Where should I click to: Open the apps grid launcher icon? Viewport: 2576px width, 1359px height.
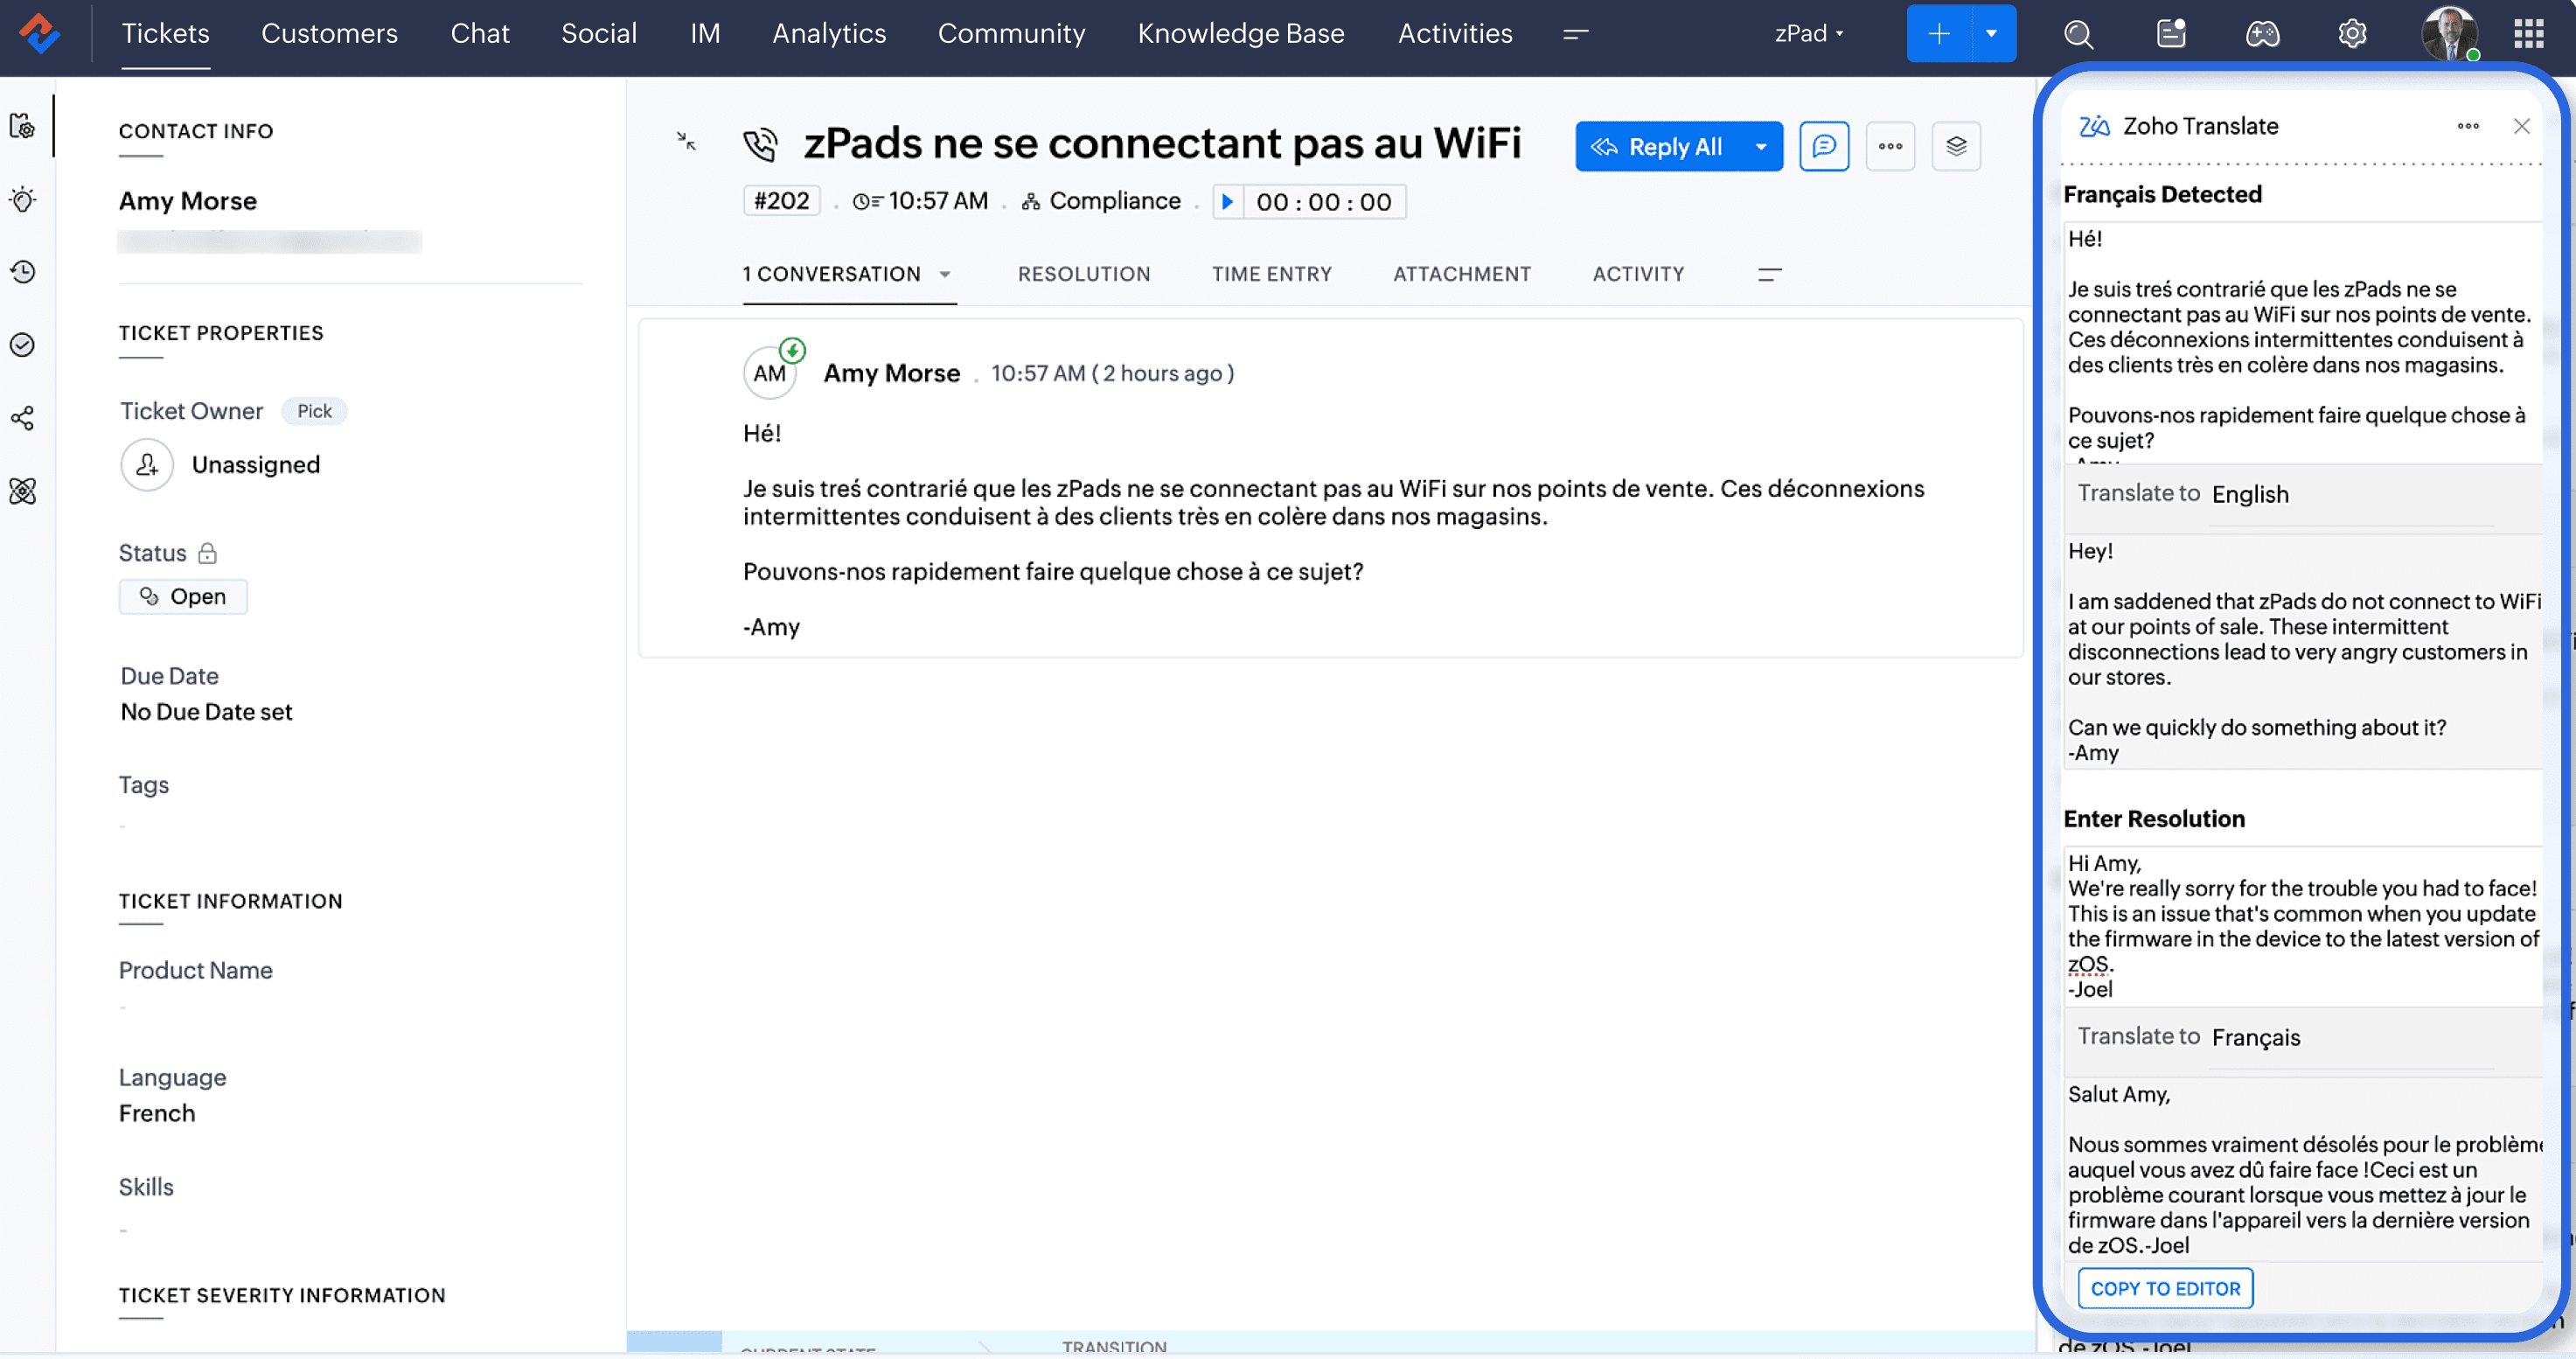tap(2528, 34)
